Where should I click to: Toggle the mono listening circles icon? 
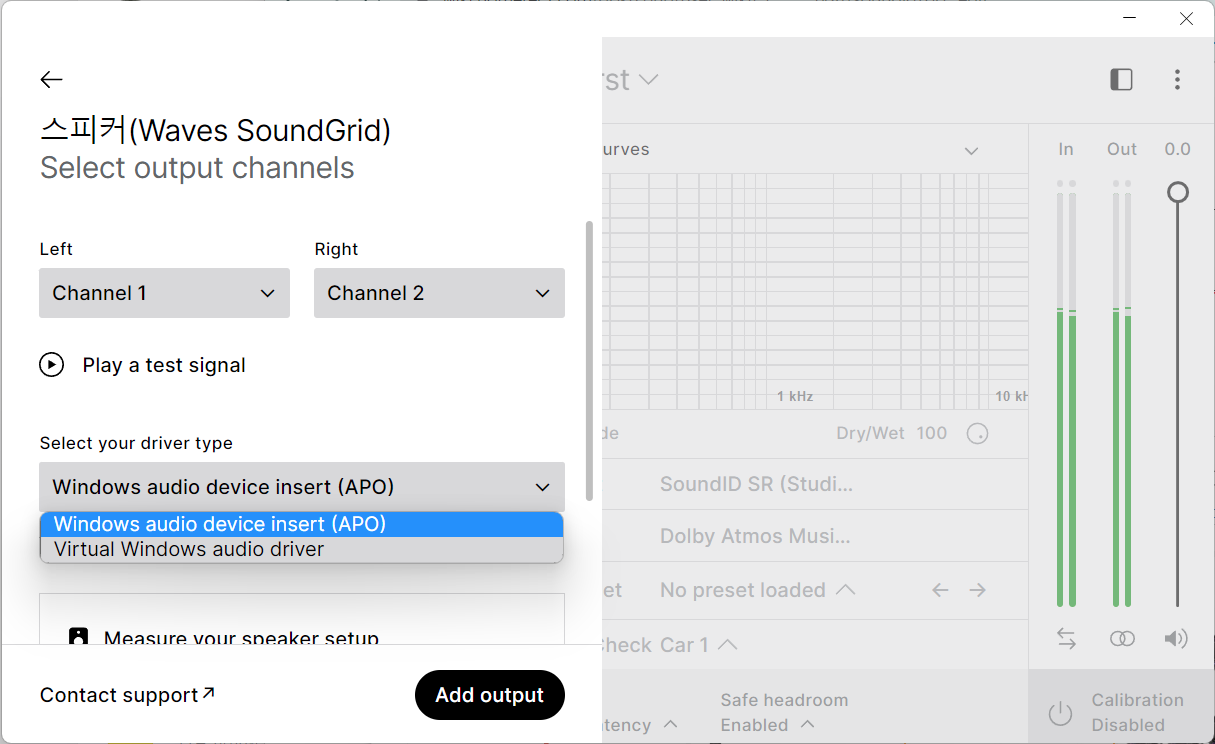click(x=1122, y=639)
